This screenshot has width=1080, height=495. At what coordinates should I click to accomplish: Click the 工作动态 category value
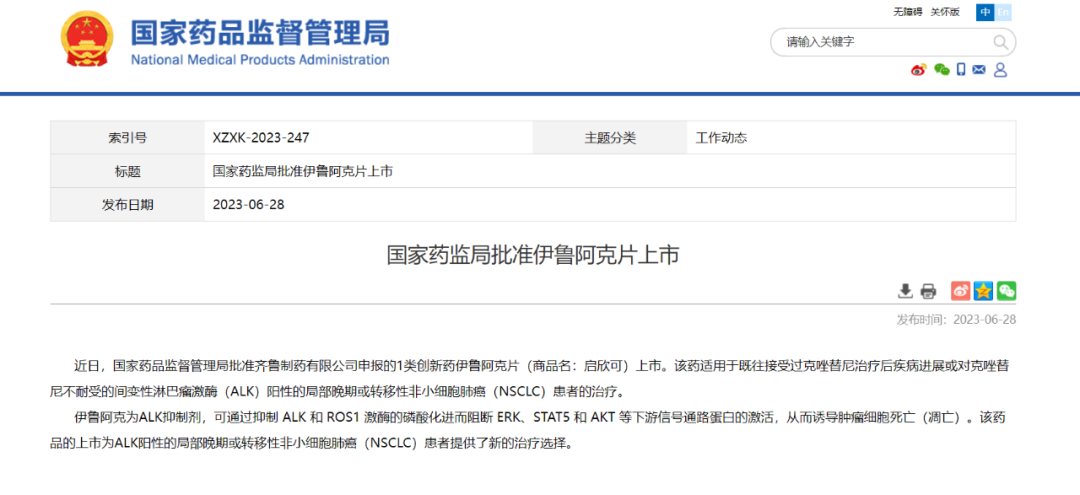pyautogui.click(x=721, y=138)
